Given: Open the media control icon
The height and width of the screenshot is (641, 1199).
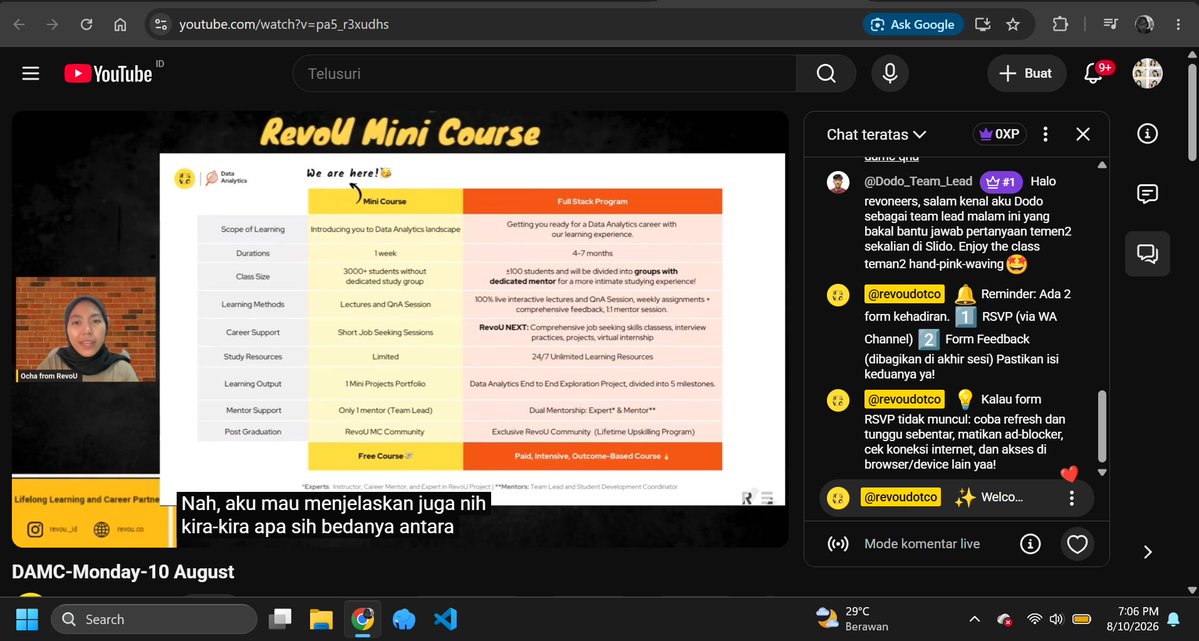Looking at the screenshot, I should 1111,24.
